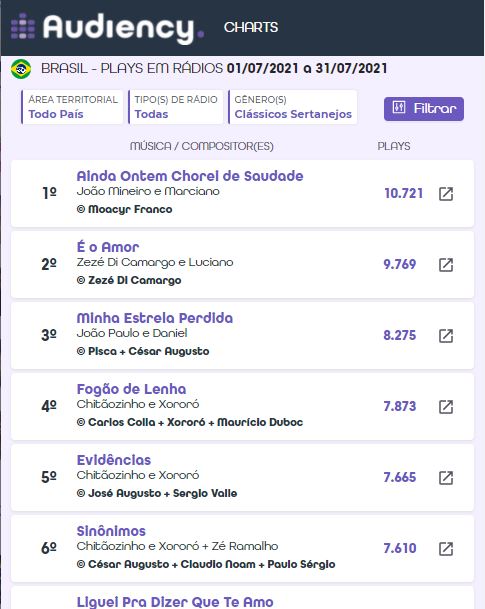
Task: Open external link for Ainda Ontem Chorei de Saudade
Action: [446, 194]
